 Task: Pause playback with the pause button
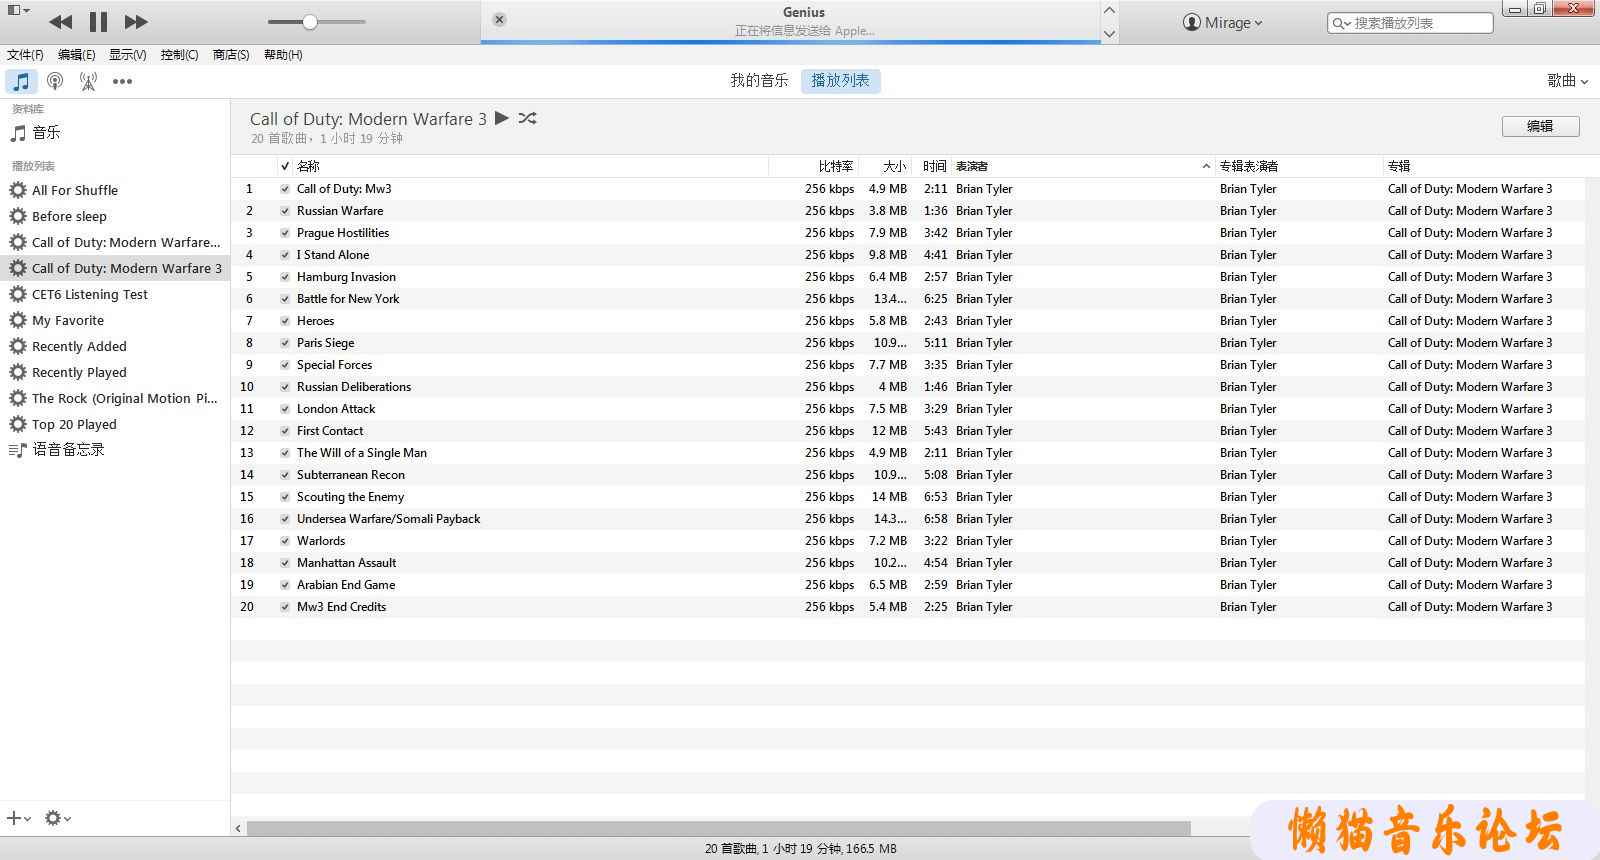98,22
